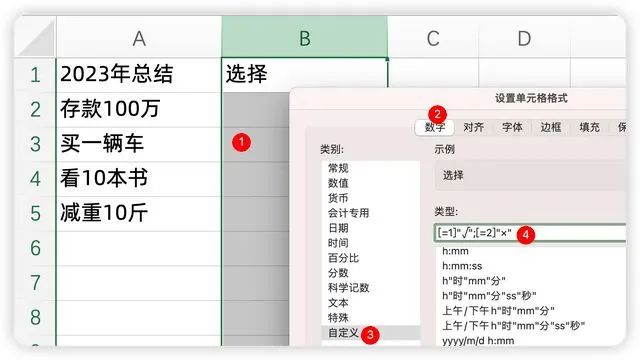The width and height of the screenshot is (640, 360).
Task: Click empty cell A7
Action: coord(139,283)
